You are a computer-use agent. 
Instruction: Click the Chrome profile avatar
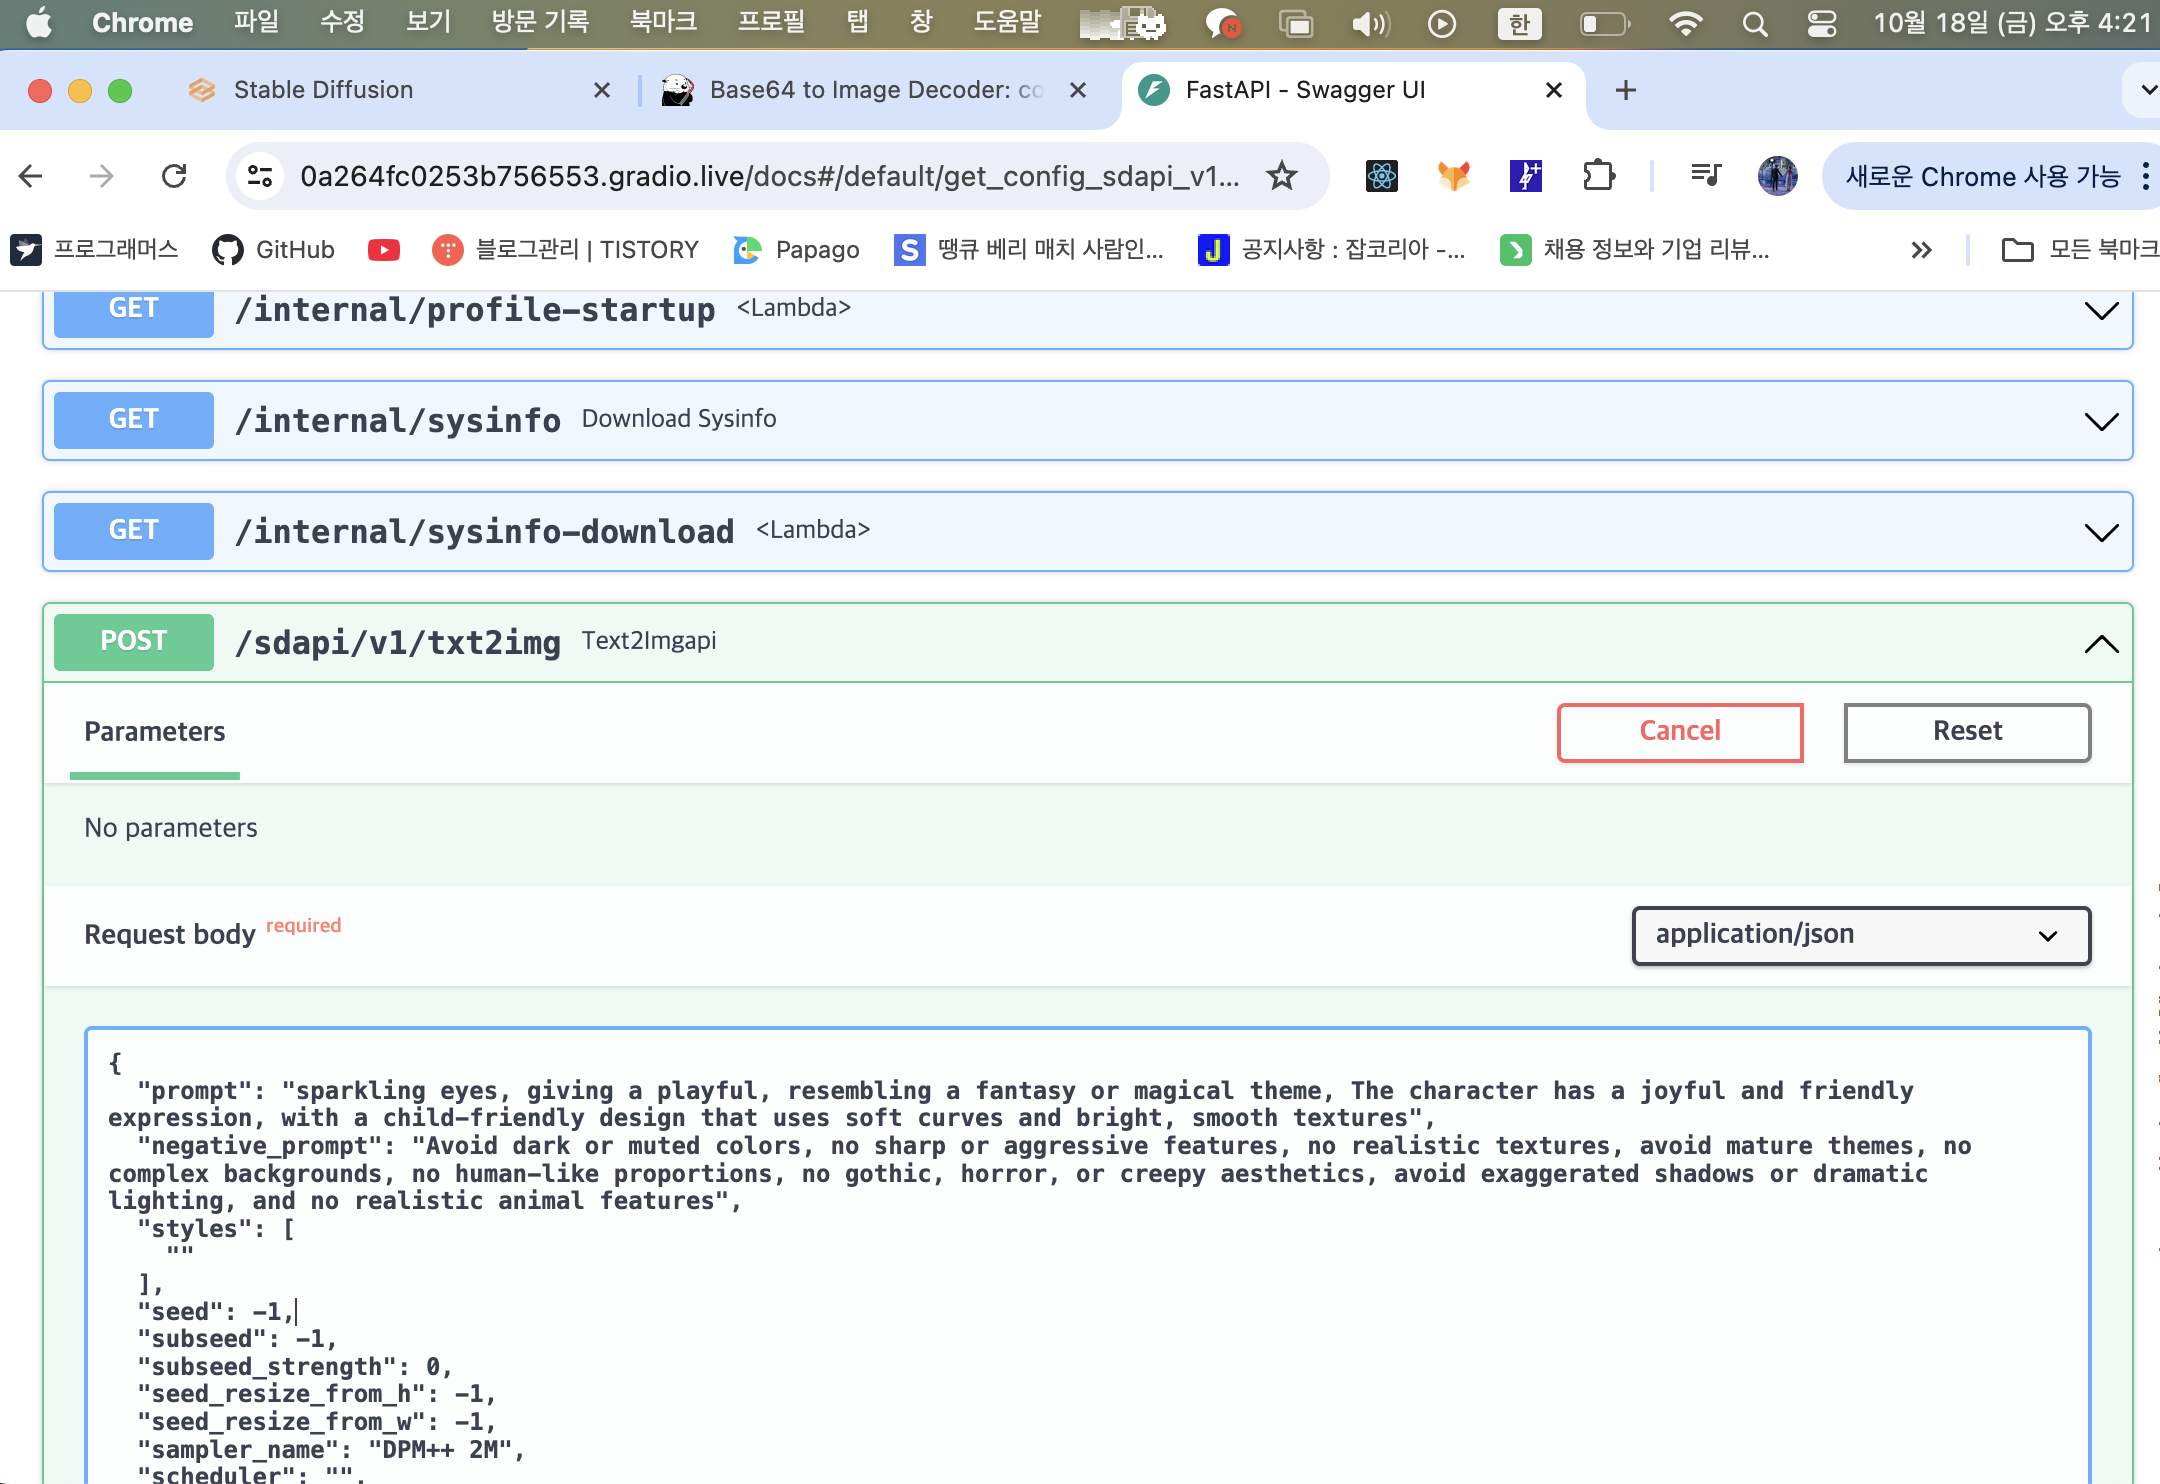pyautogui.click(x=1777, y=176)
